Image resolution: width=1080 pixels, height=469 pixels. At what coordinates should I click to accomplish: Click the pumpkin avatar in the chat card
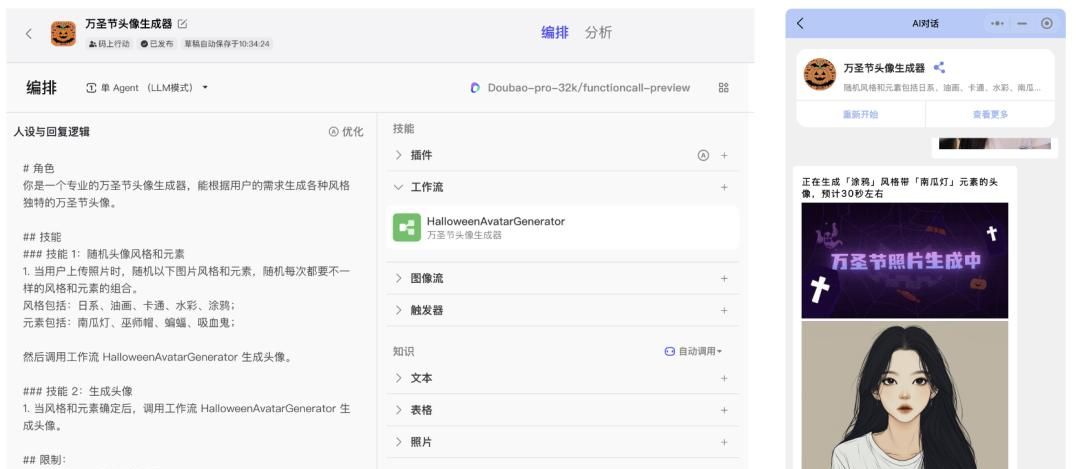coord(820,74)
